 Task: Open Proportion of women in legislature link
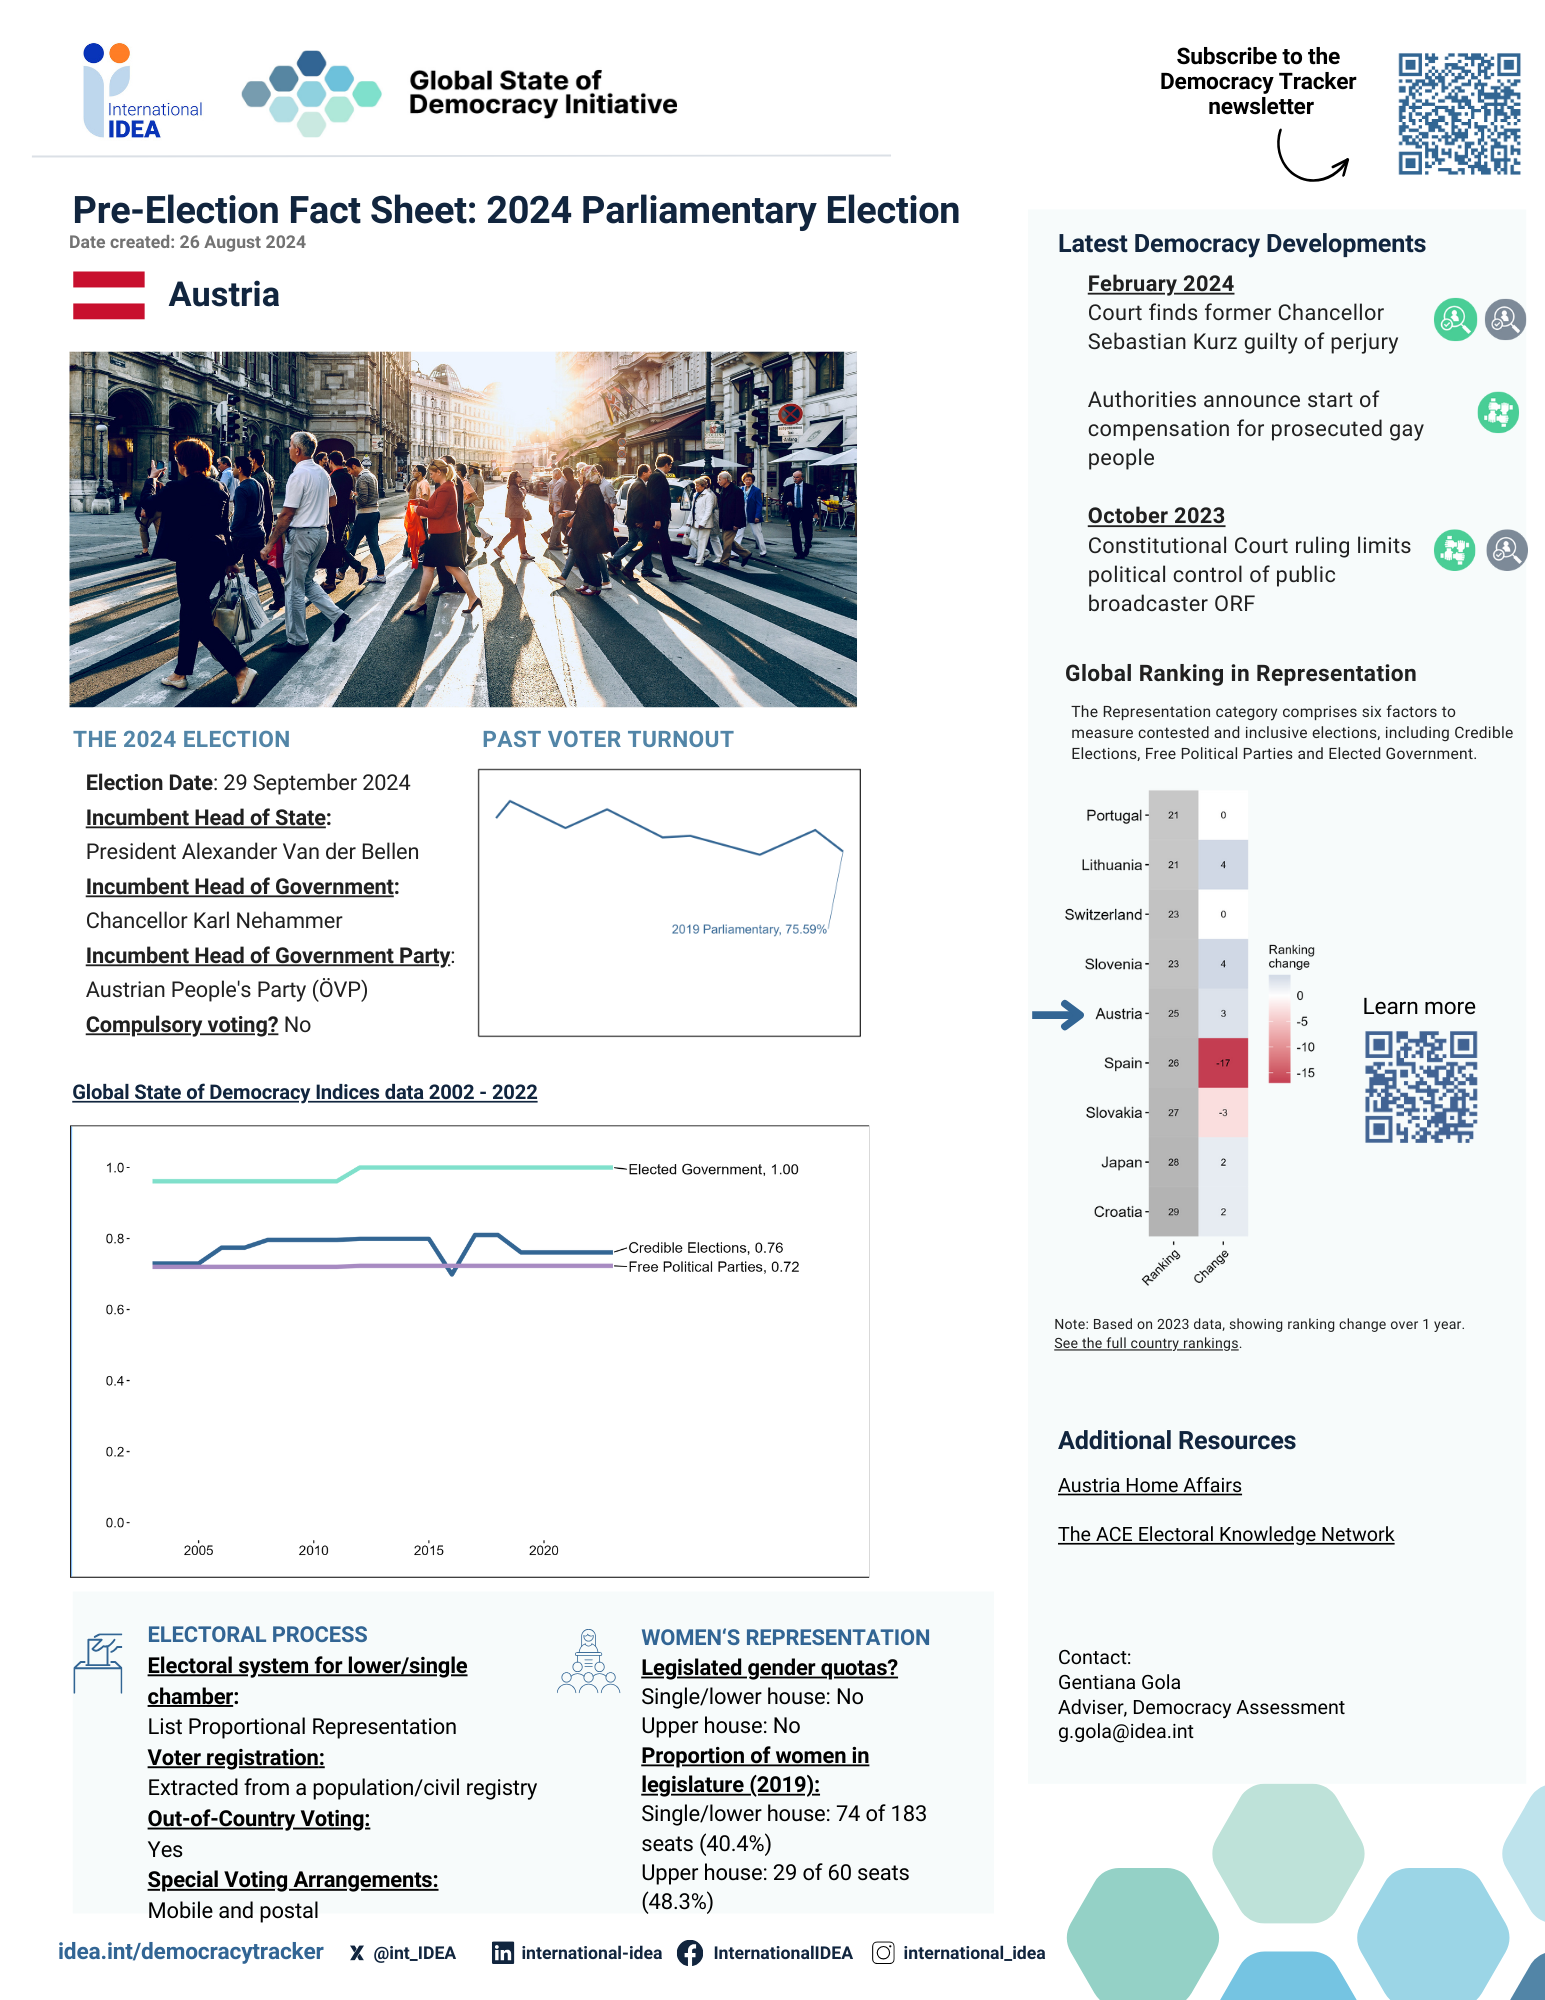pos(755,1770)
